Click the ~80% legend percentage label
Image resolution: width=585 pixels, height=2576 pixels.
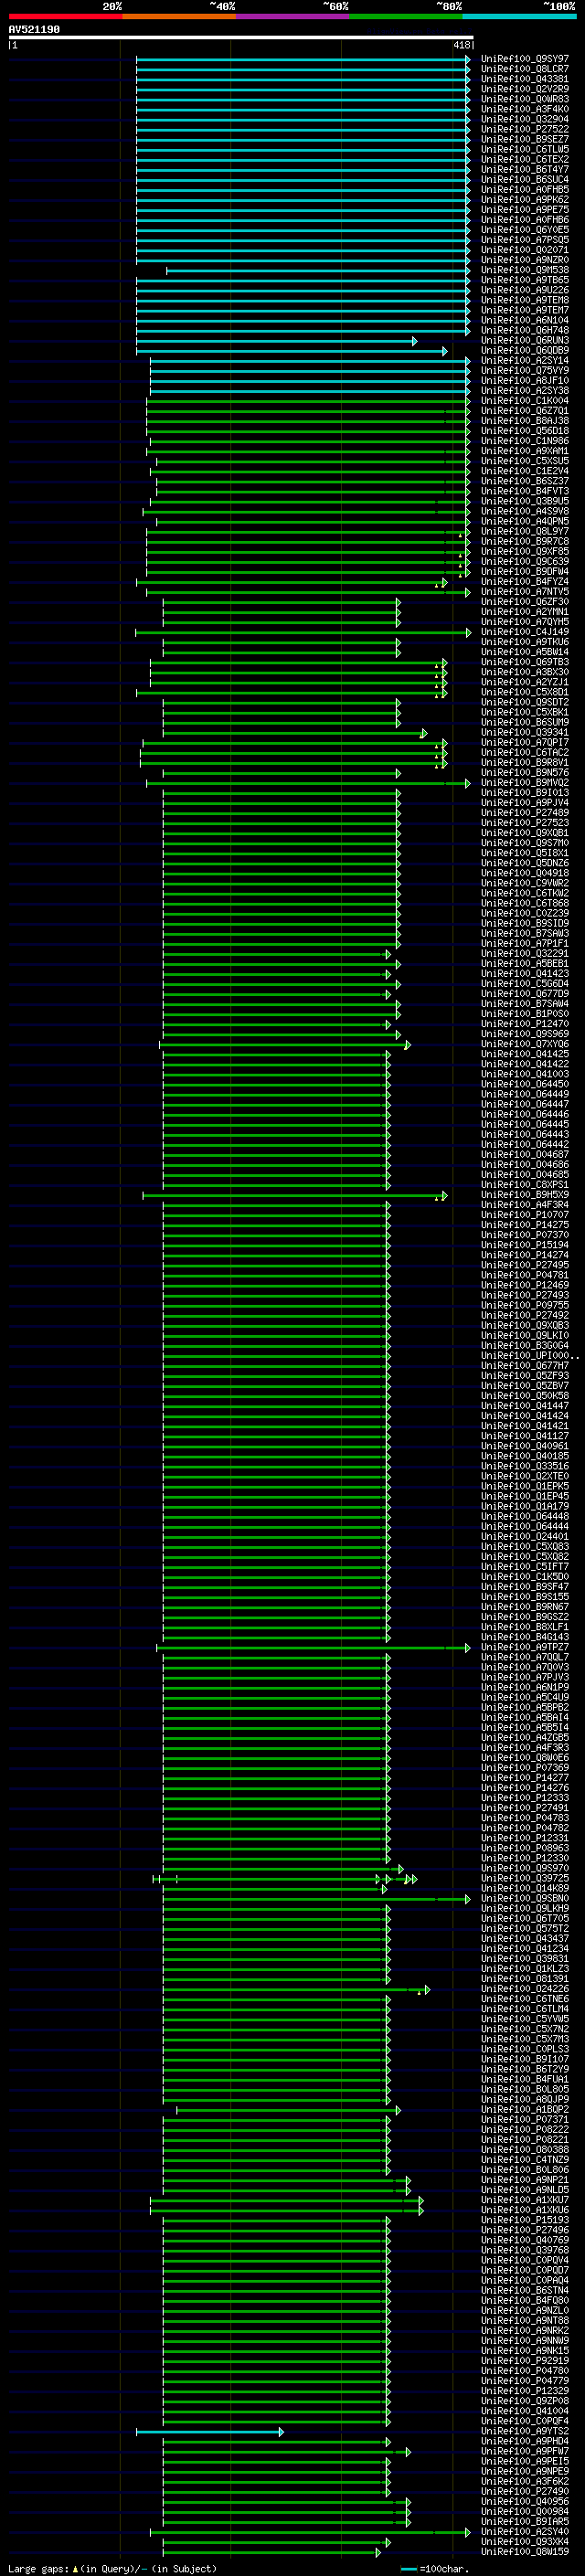point(449,6)
